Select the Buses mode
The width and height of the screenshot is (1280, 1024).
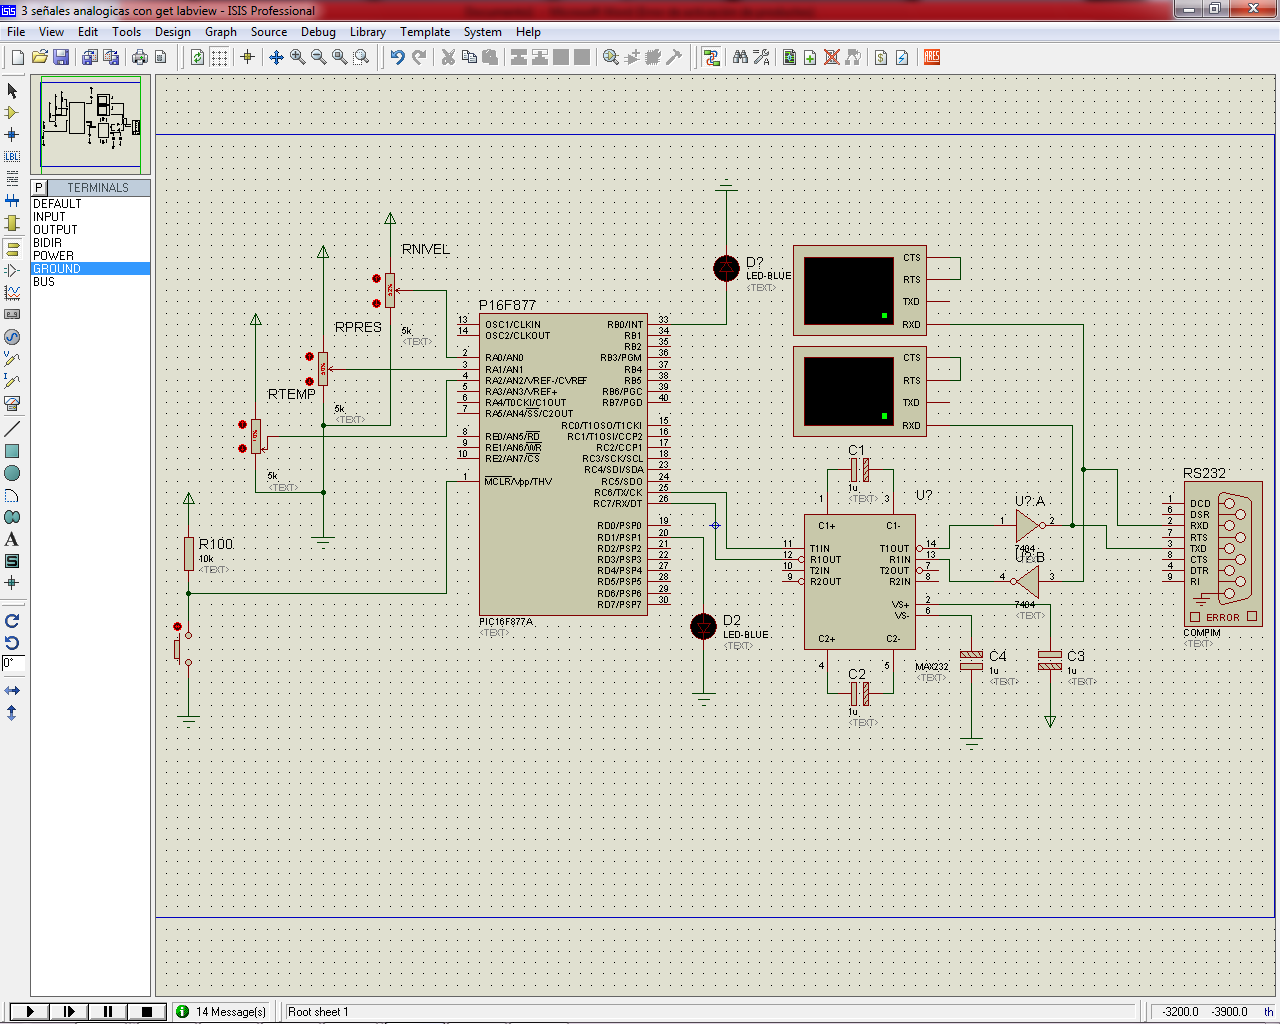12,200
